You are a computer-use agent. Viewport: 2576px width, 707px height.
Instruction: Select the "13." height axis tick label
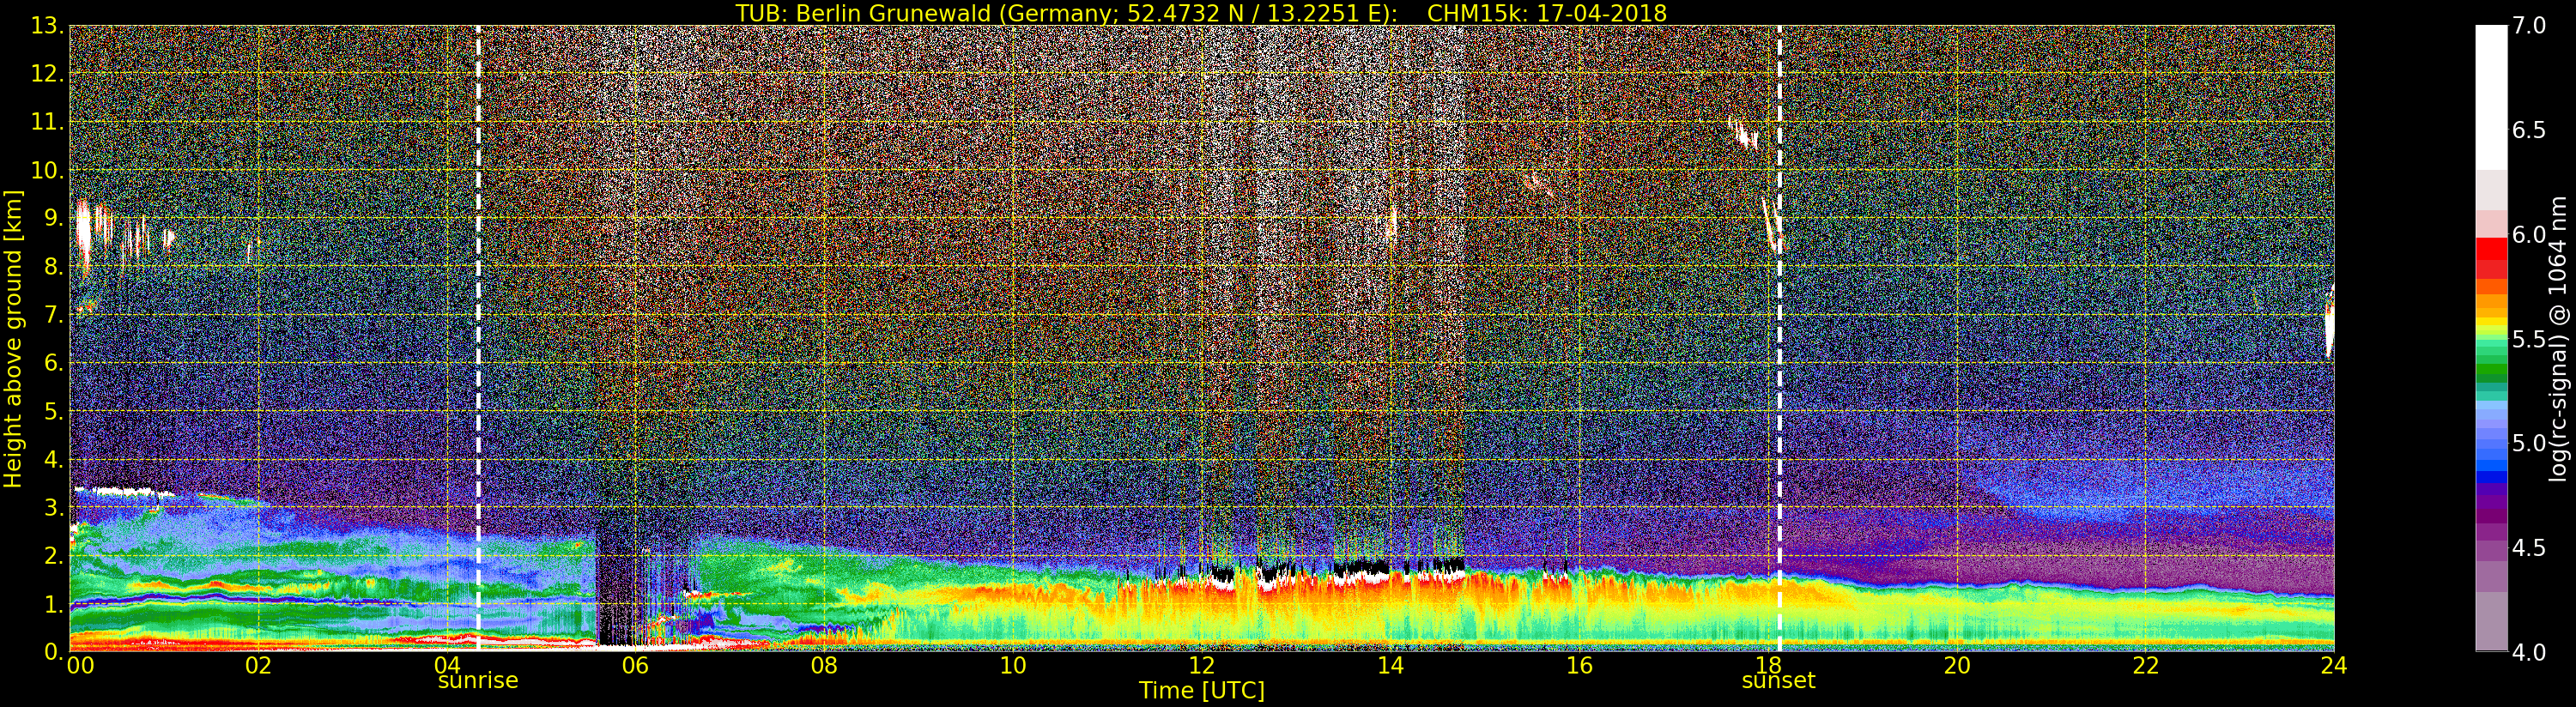[48, 27]
